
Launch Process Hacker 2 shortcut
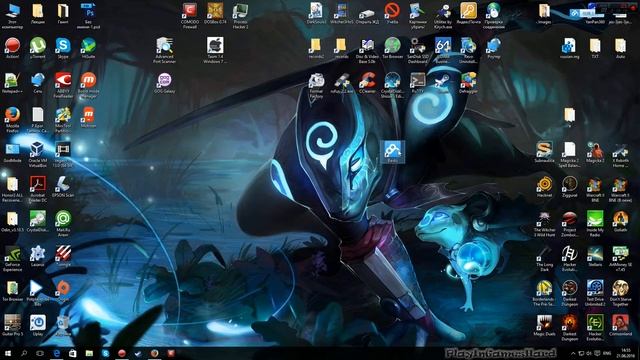pyautogui.click(x=240, y=16)
